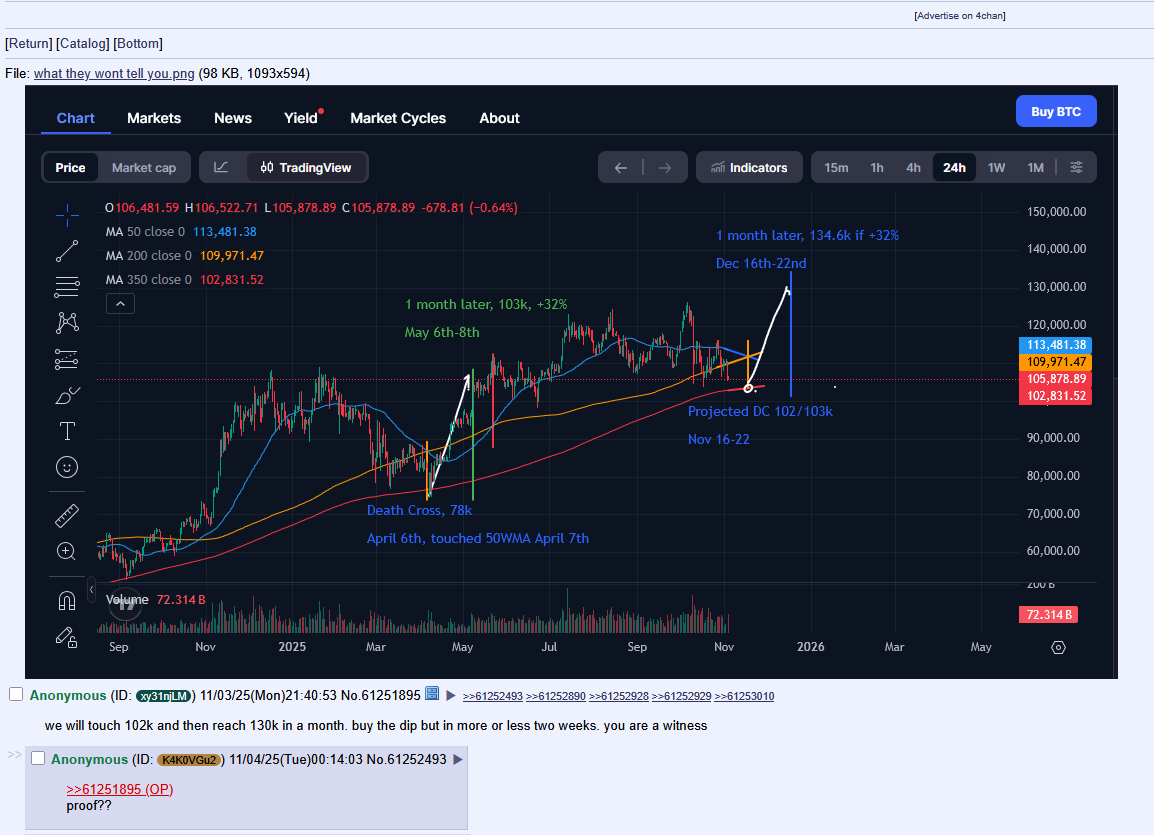This screenshot has height=835, width=1154.
Task: Open the Catalog link
Action: pyautogui.click(x=83, y=43)
